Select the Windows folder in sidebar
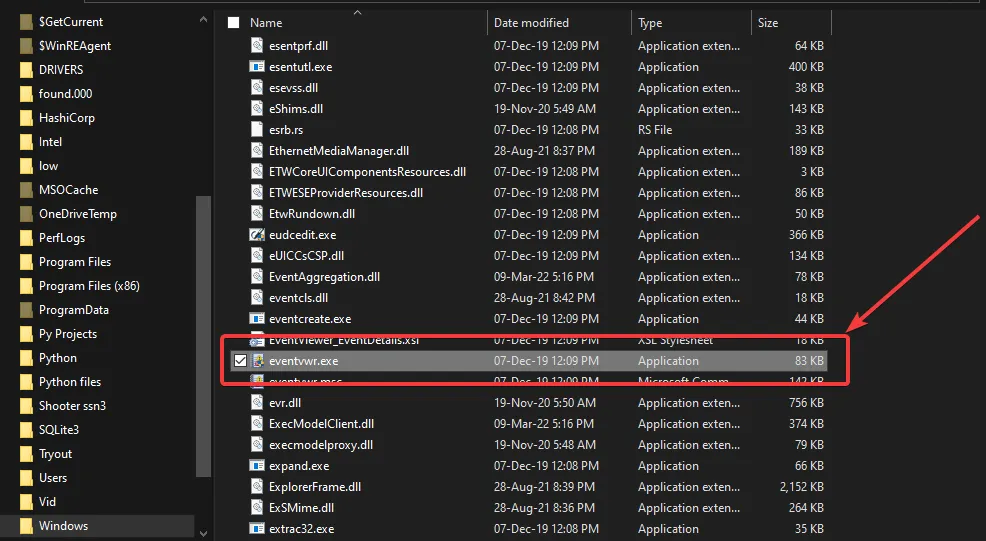986x541 pixels. tap(63, 526)
